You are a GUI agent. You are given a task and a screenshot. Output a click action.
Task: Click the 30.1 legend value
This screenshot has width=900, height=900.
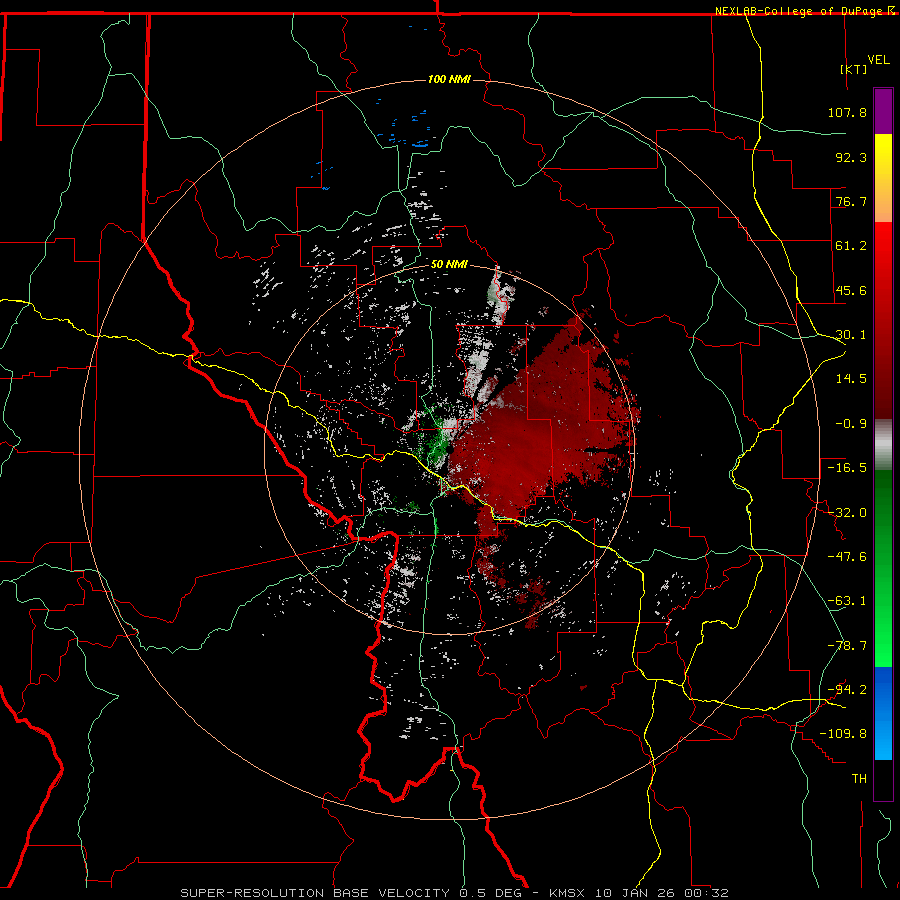pos(851,335)
